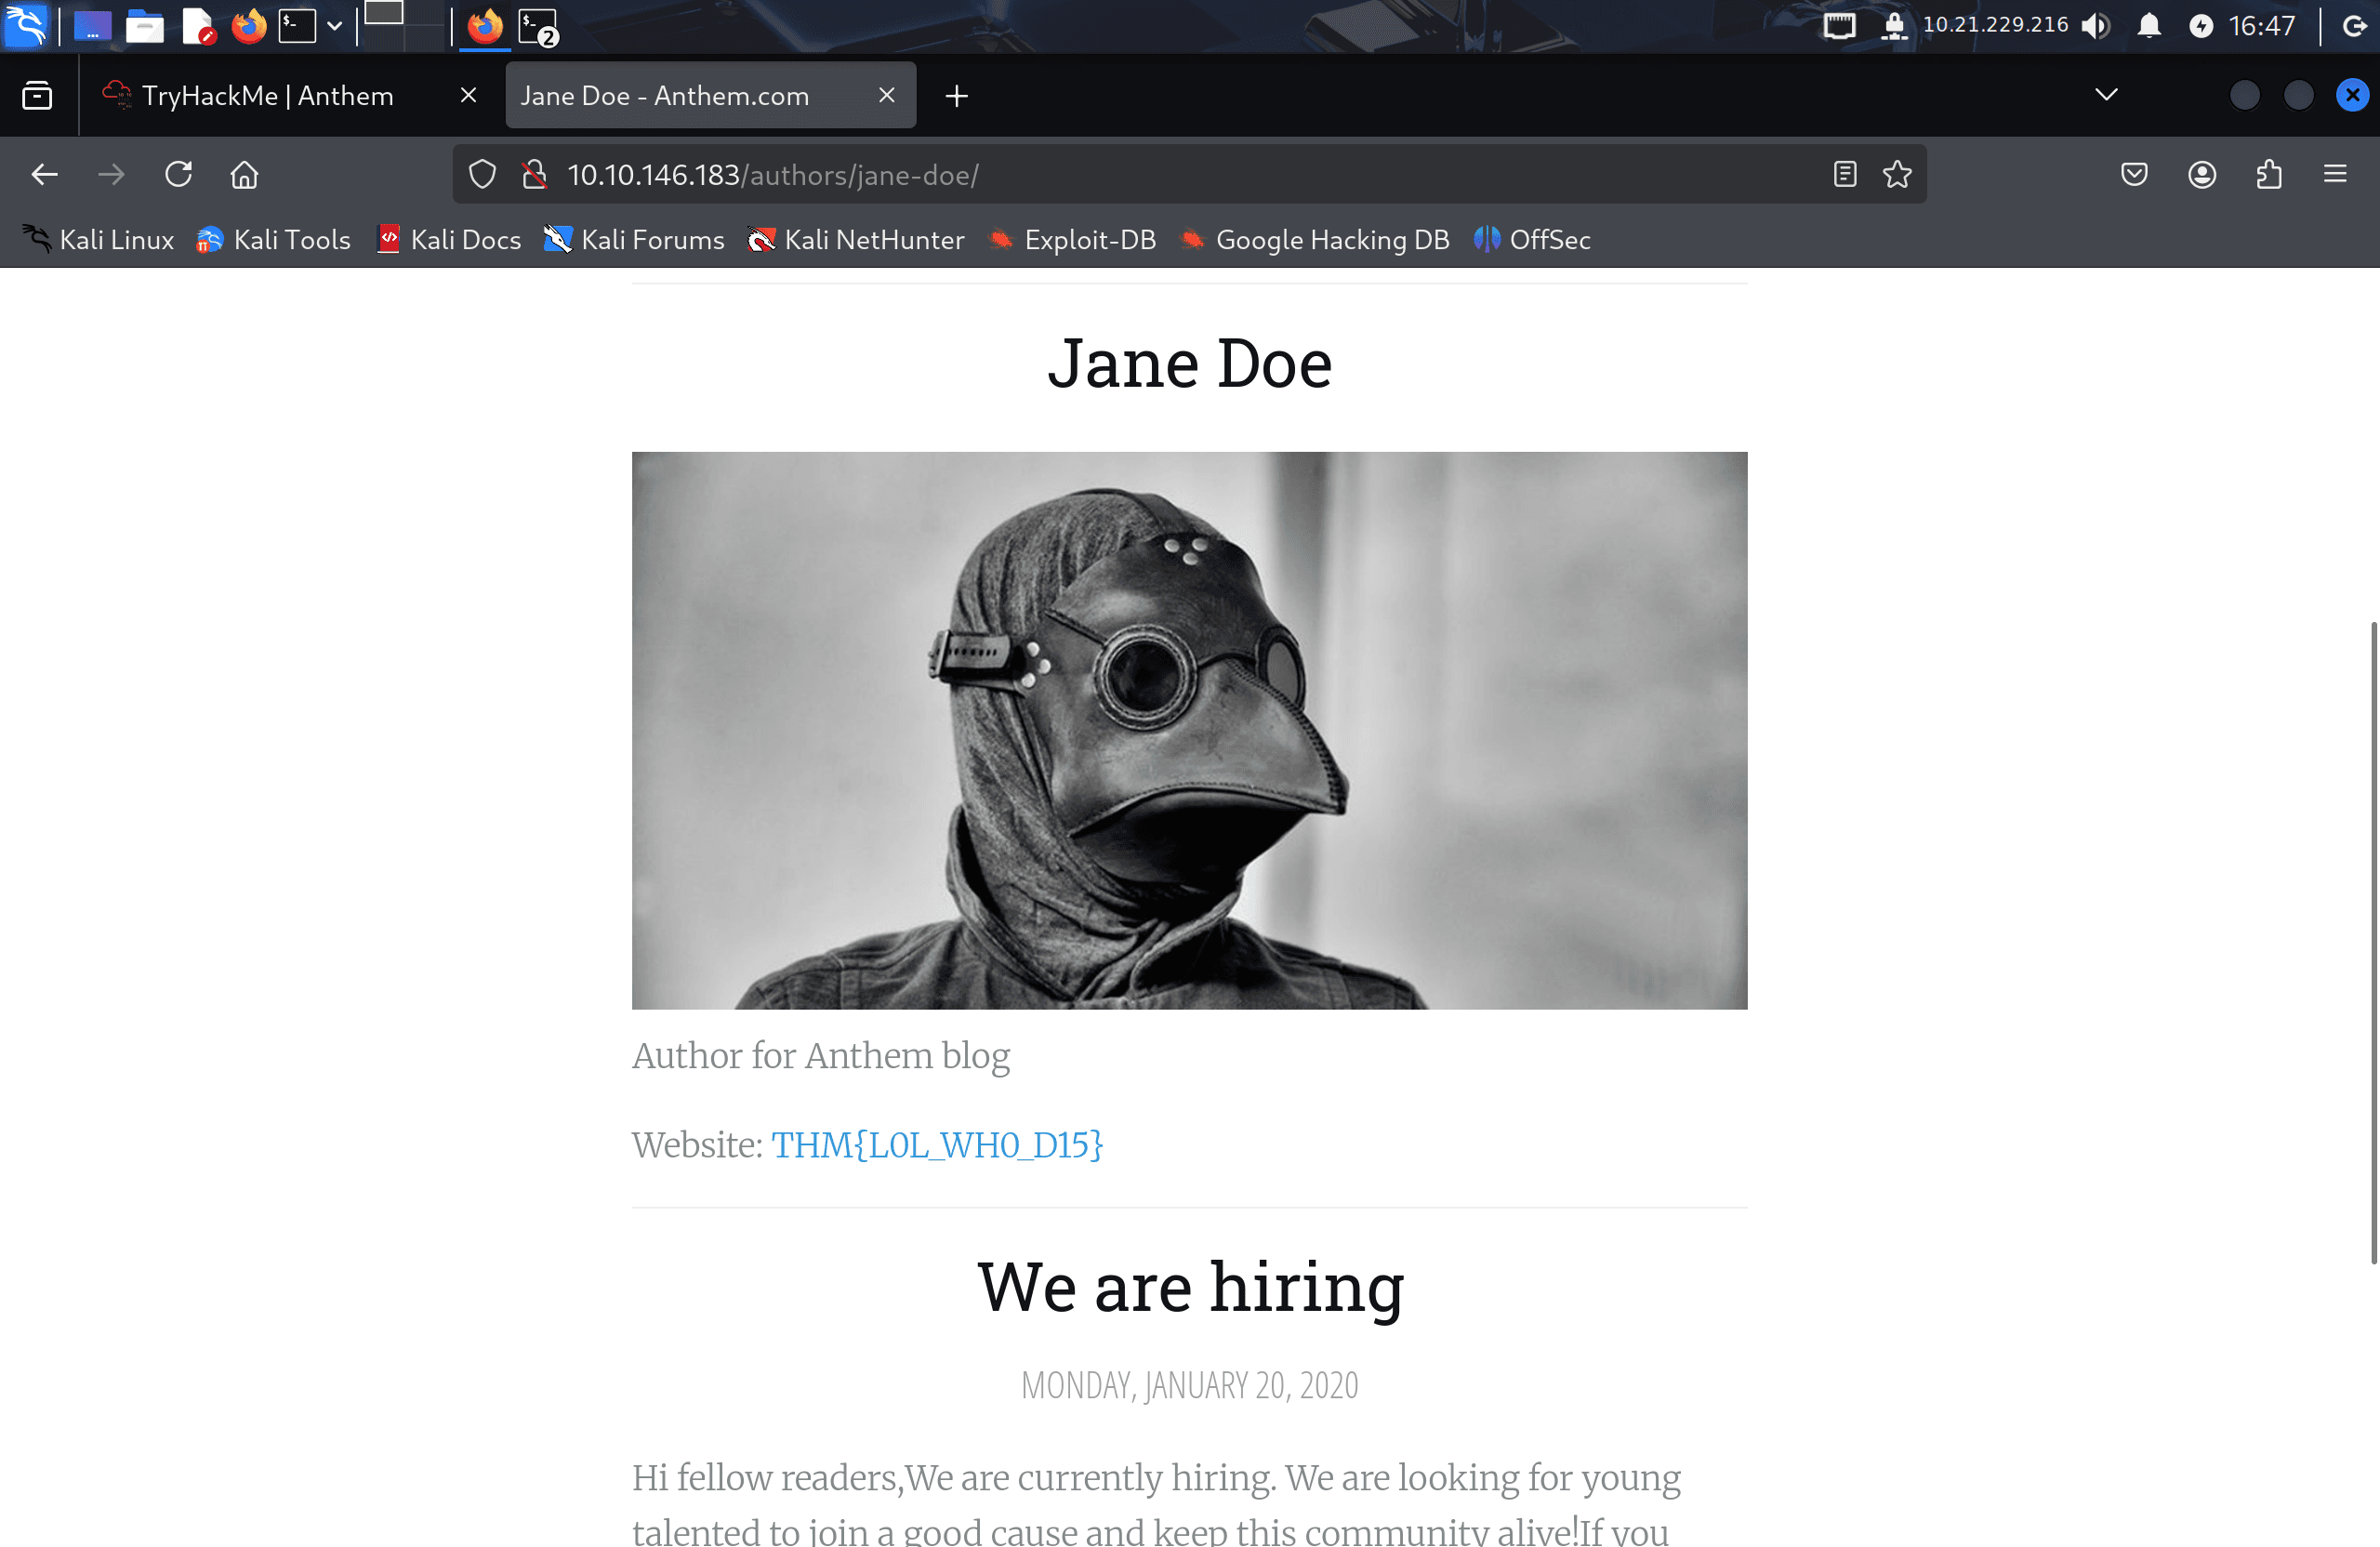
Task: Click the address bar URL field
Action: coord(1190,175)
